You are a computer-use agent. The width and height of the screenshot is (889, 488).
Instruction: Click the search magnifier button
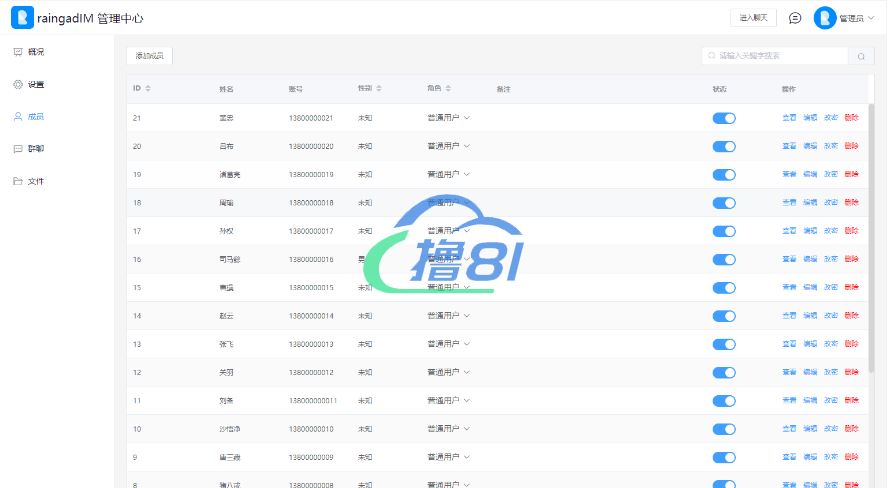(x=861, y=56)
